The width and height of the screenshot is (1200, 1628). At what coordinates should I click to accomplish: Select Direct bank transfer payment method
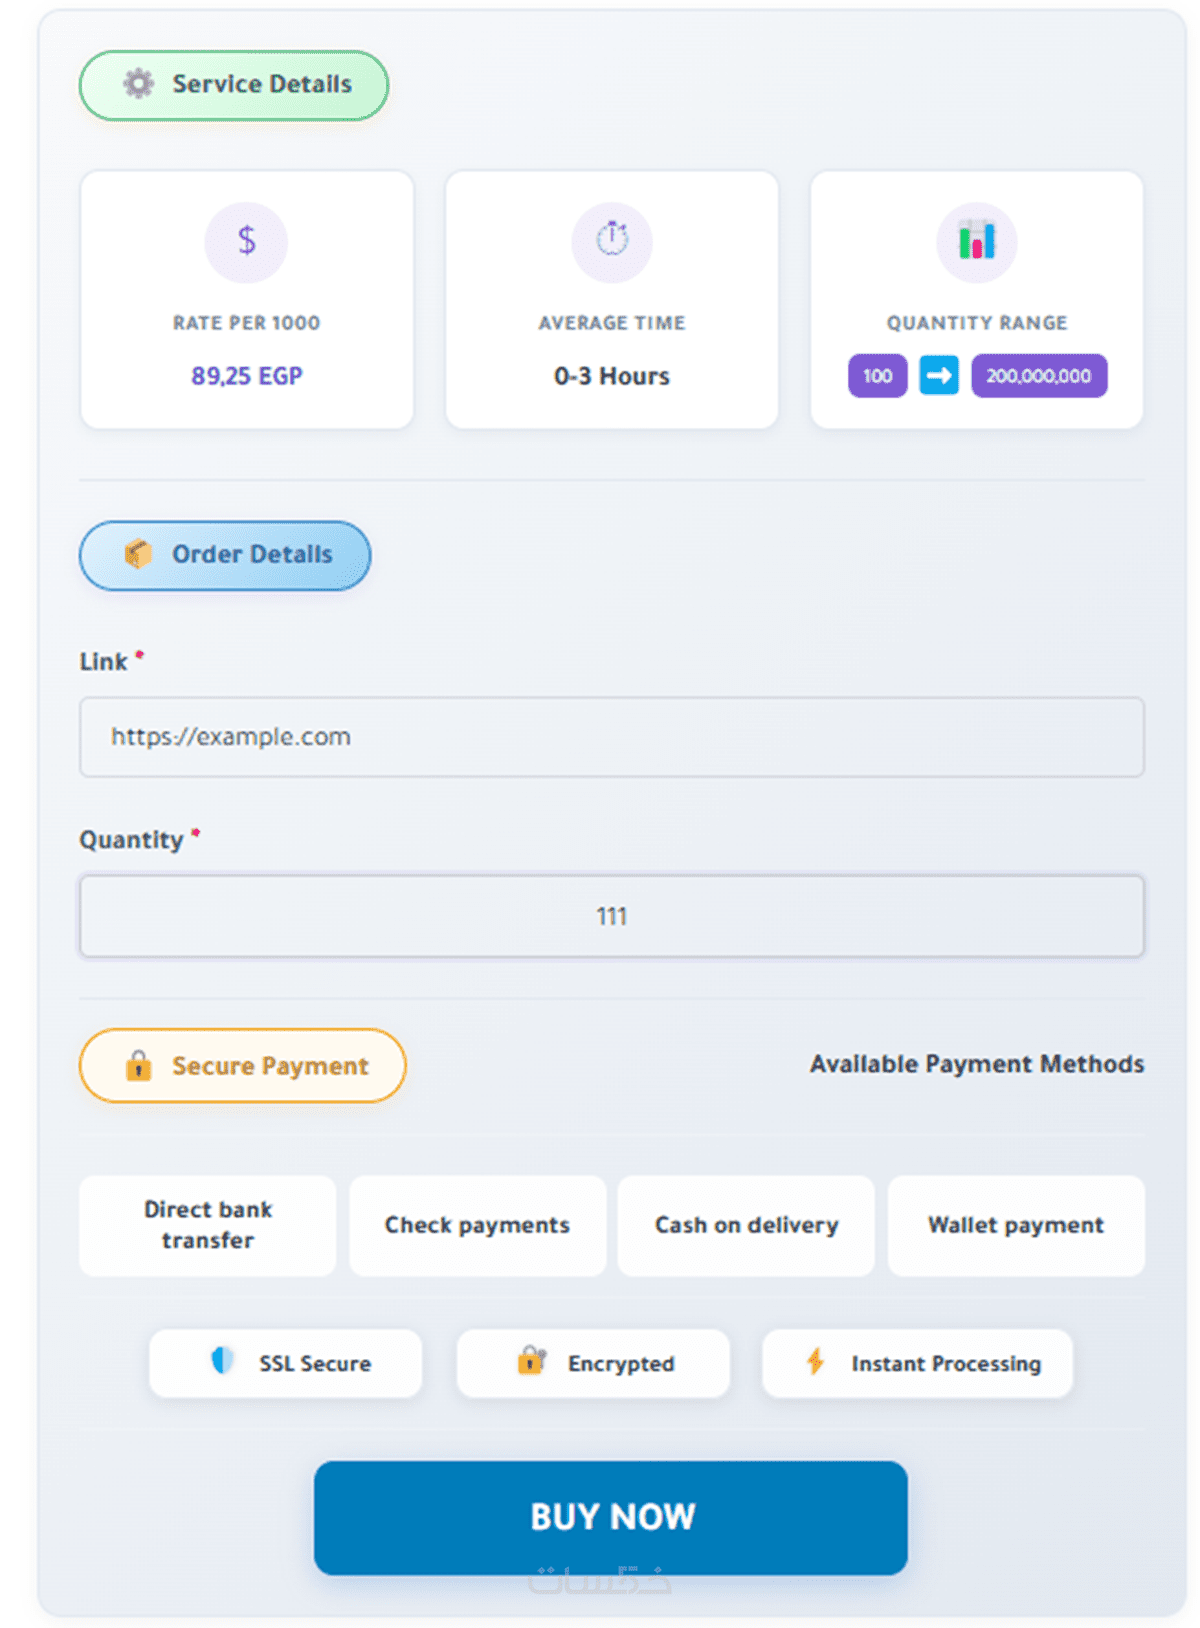[208, 1225]
